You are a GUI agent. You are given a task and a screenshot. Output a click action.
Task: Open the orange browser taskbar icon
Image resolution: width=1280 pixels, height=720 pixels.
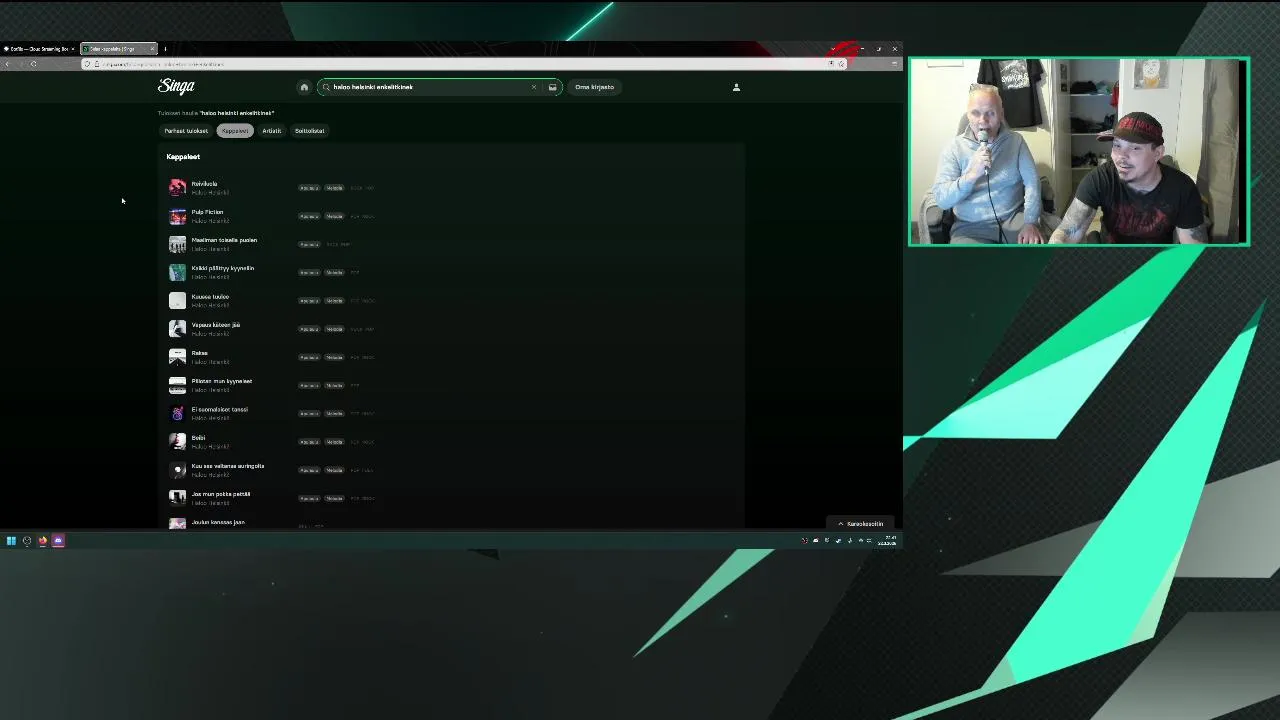pyautogui.click(x=43, y=541)
